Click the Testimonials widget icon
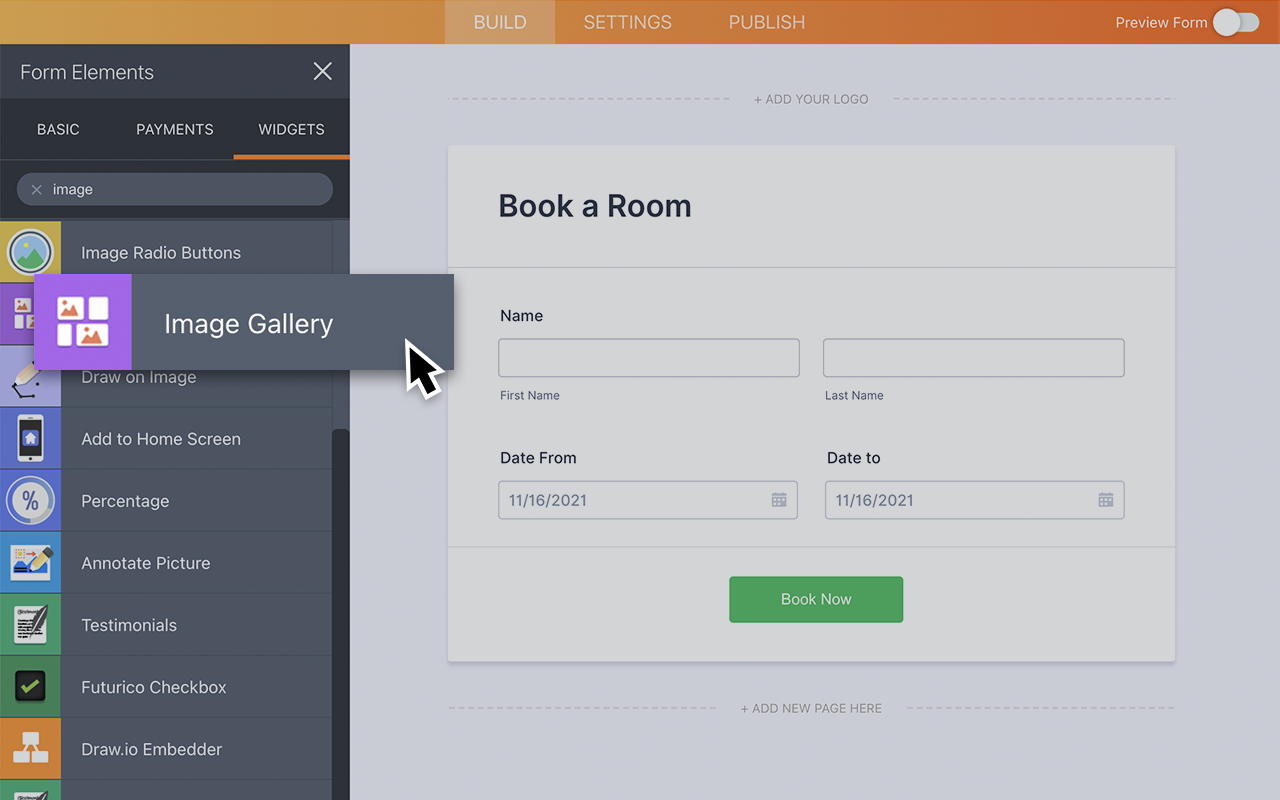 [x=30, y=625]
